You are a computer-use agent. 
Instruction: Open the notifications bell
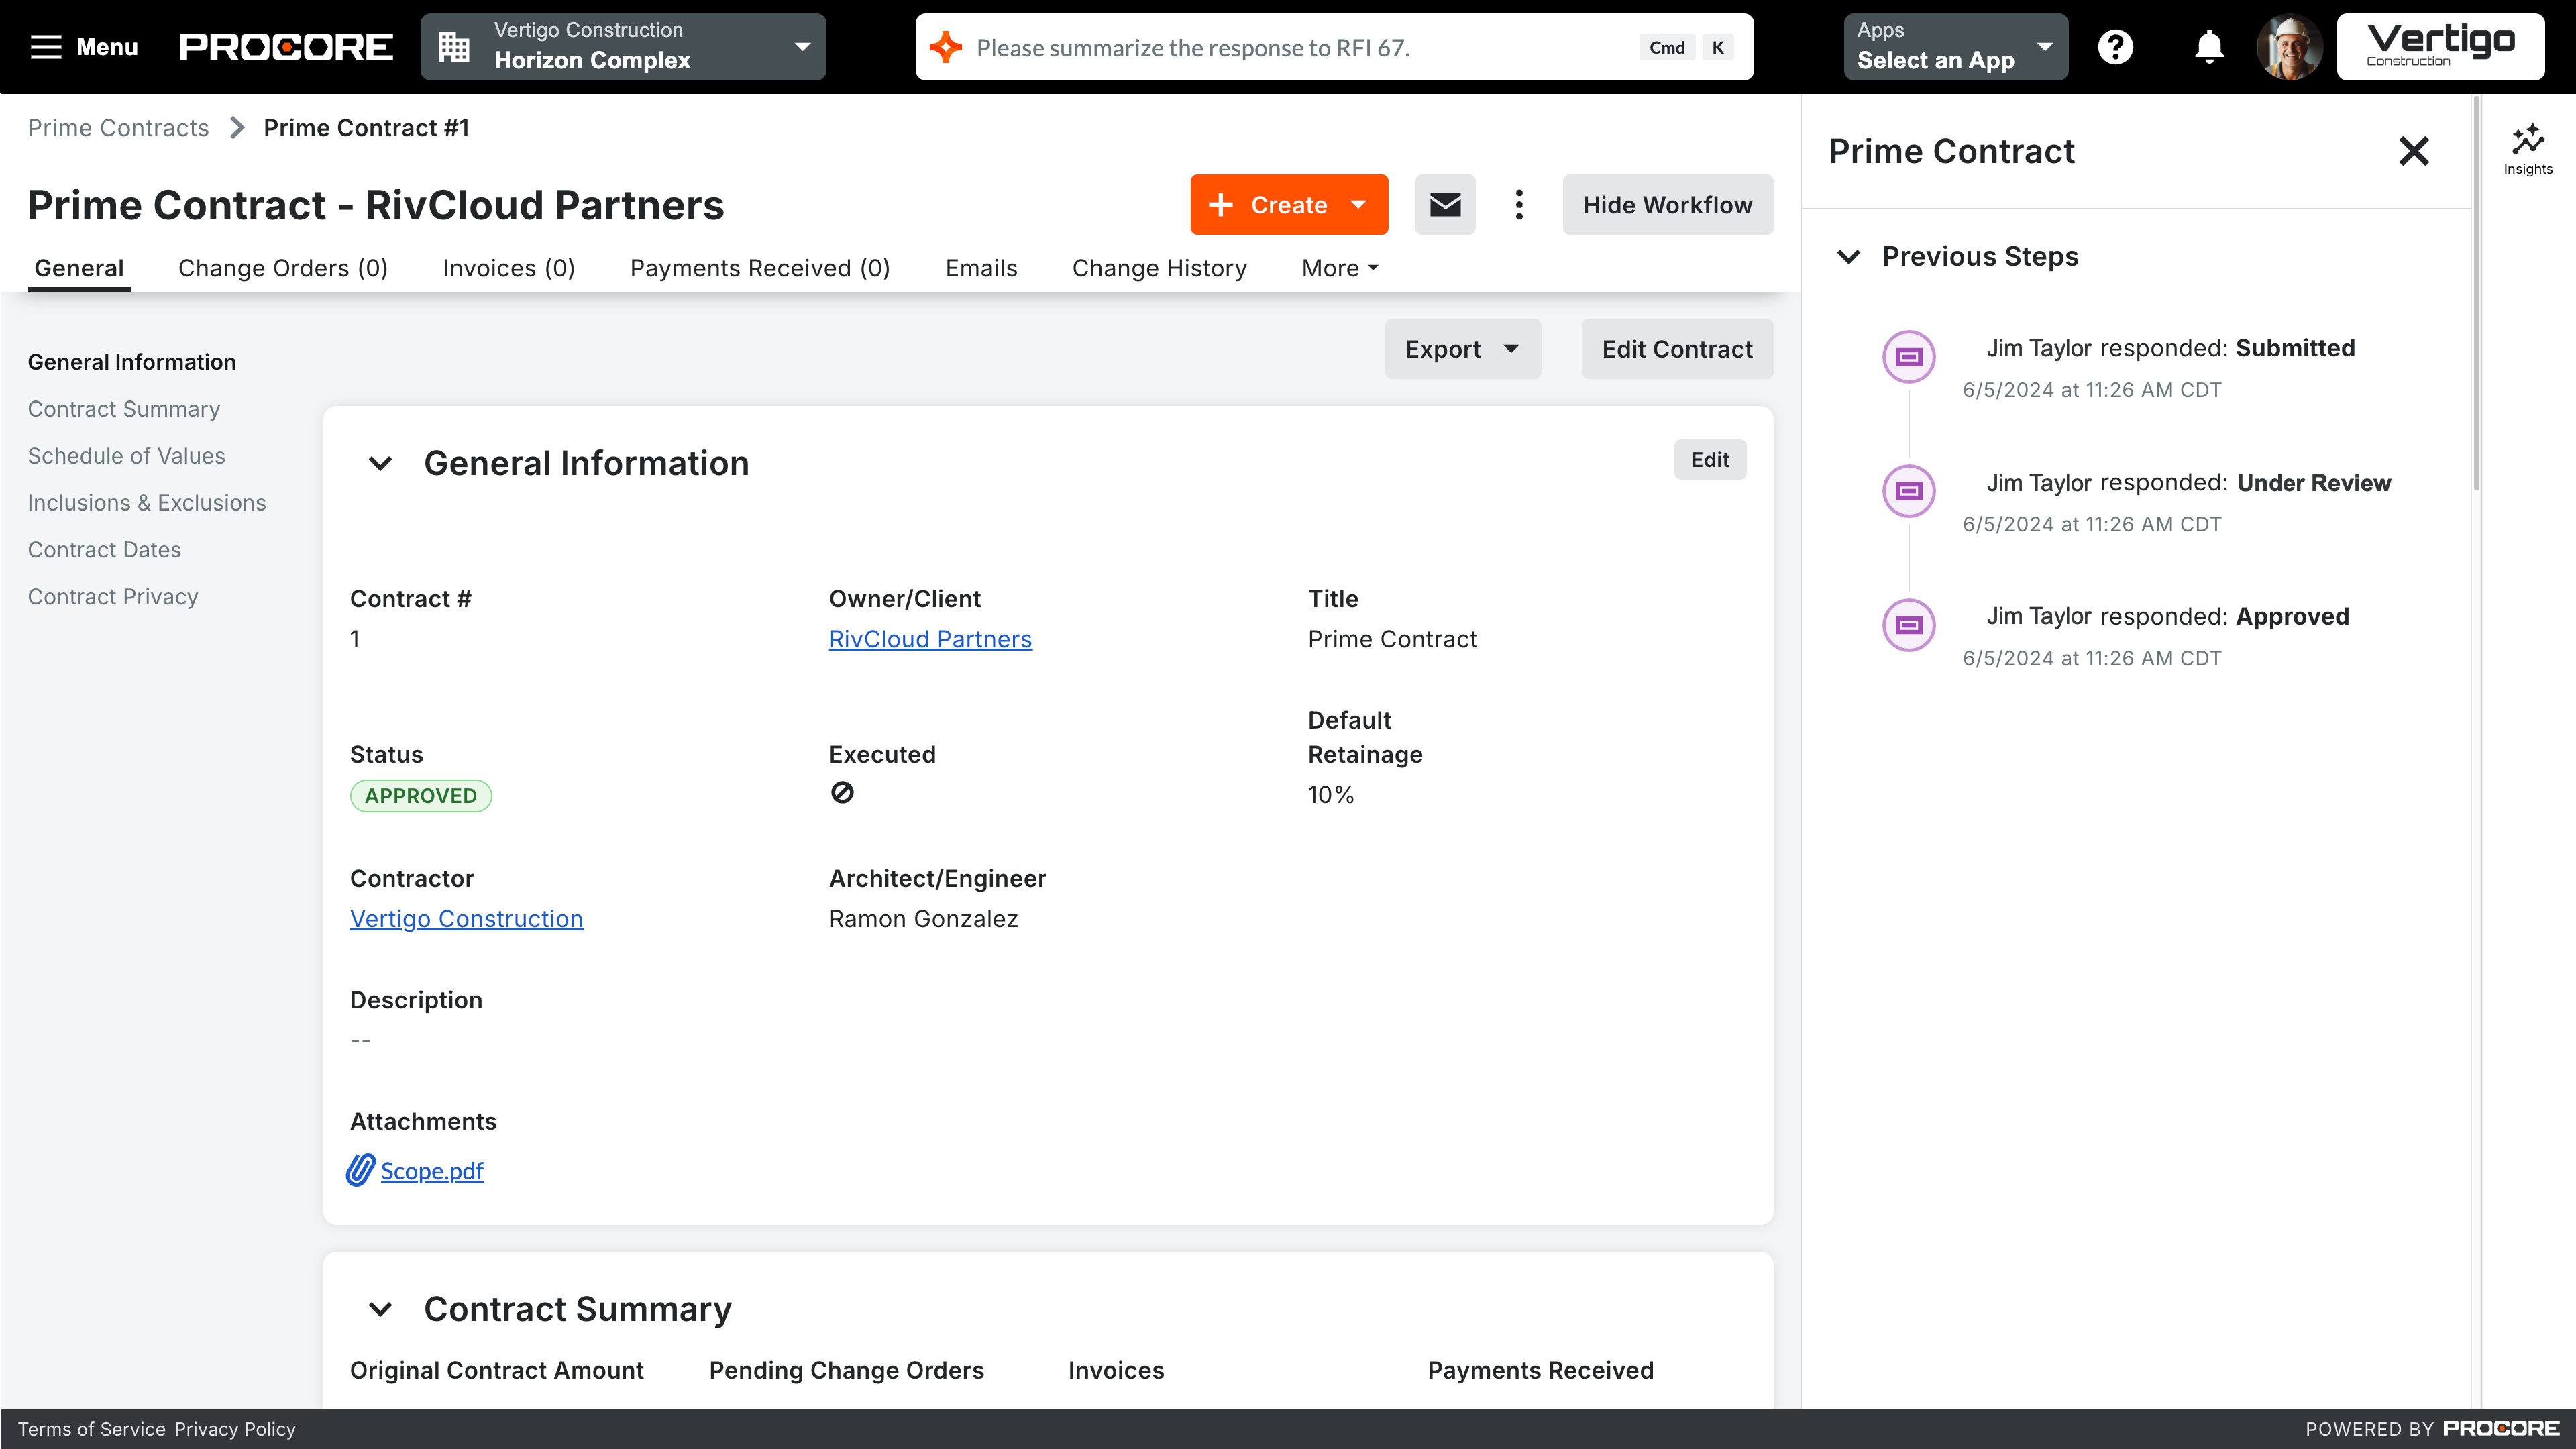(2208, 46)
